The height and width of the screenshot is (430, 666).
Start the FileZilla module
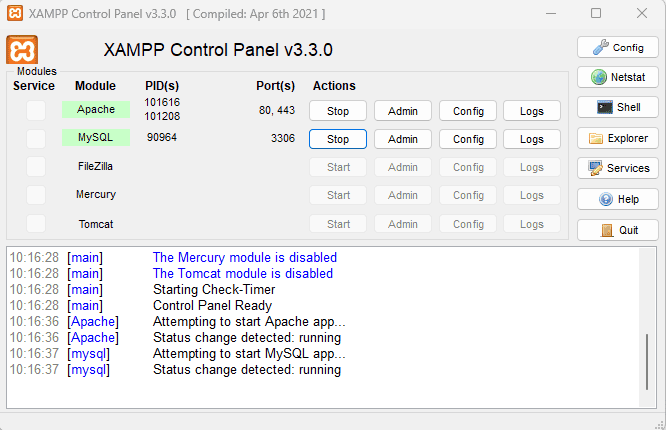[338, 167]
